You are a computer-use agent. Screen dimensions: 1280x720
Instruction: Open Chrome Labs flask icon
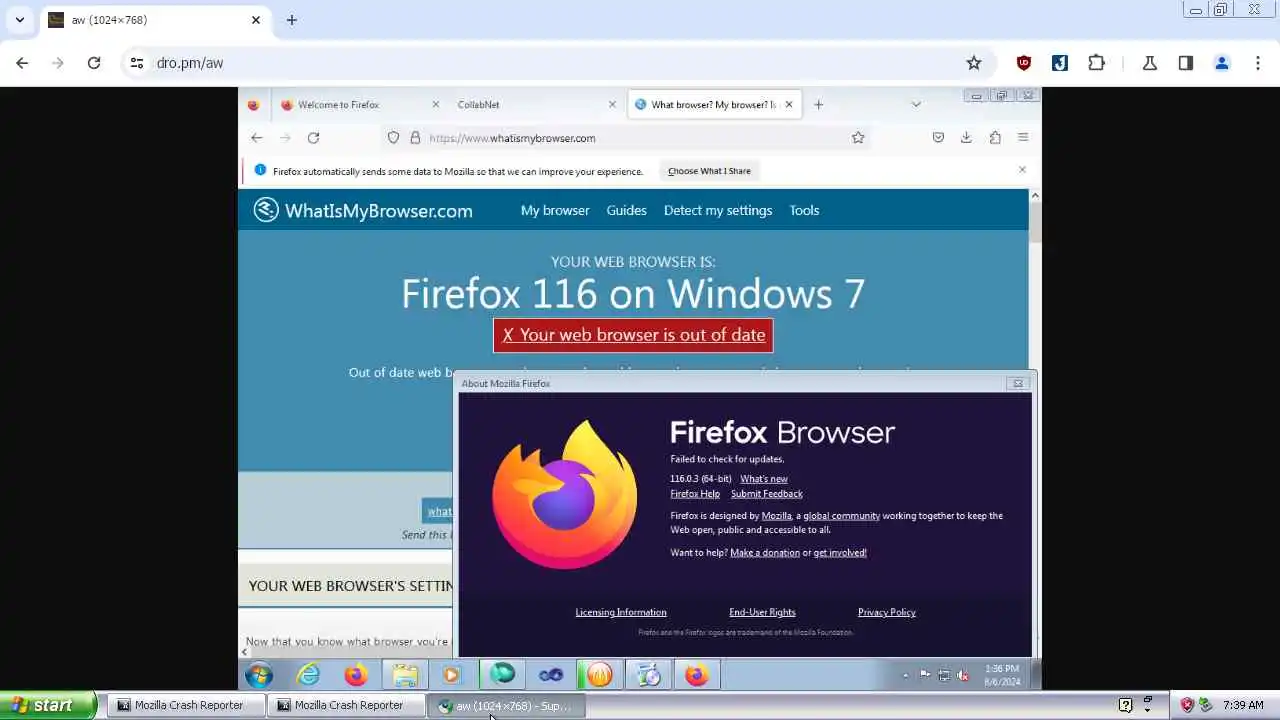click(1150, 63)
